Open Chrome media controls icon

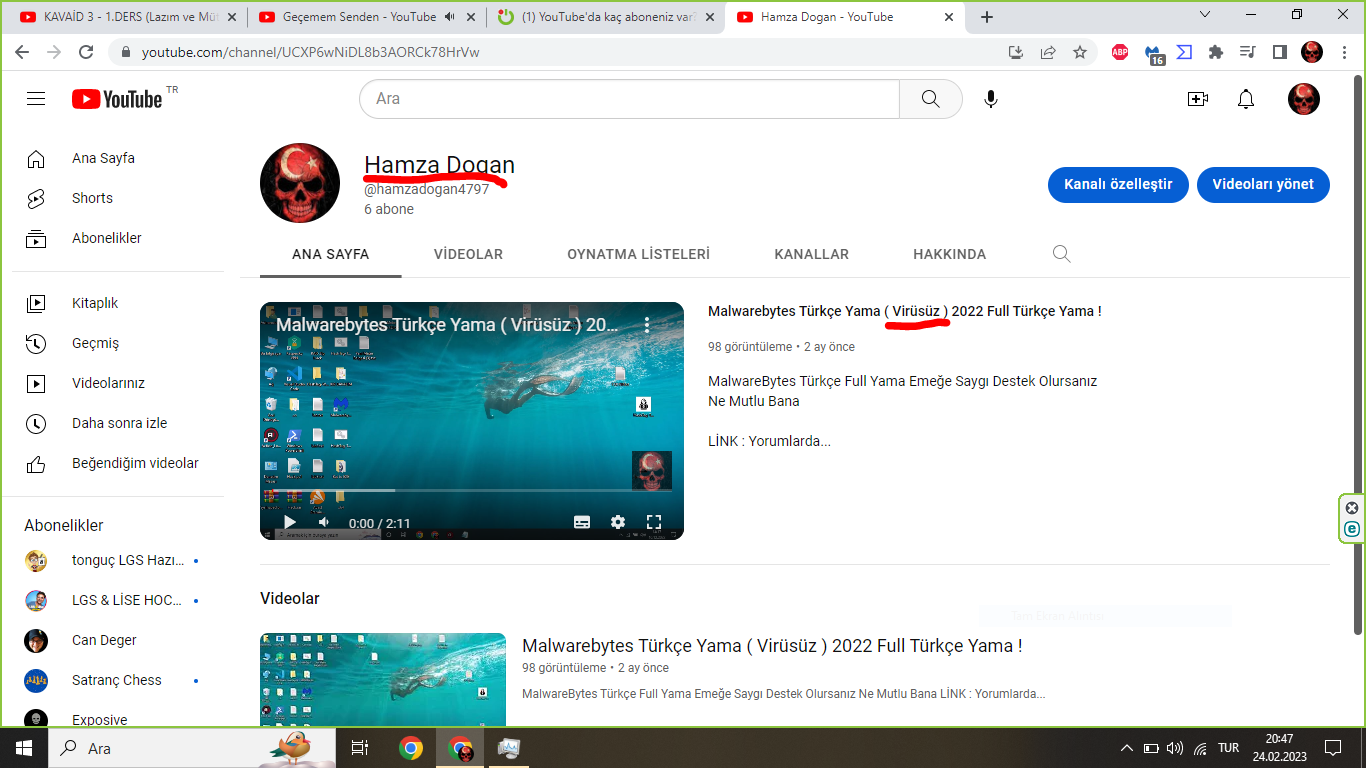click(1247, 52)
